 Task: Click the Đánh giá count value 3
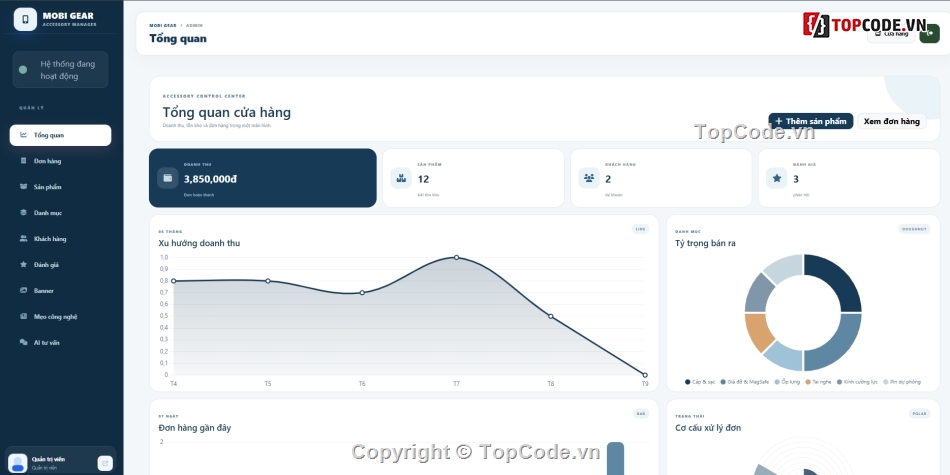pyautogui.click(x=796, y=179)
